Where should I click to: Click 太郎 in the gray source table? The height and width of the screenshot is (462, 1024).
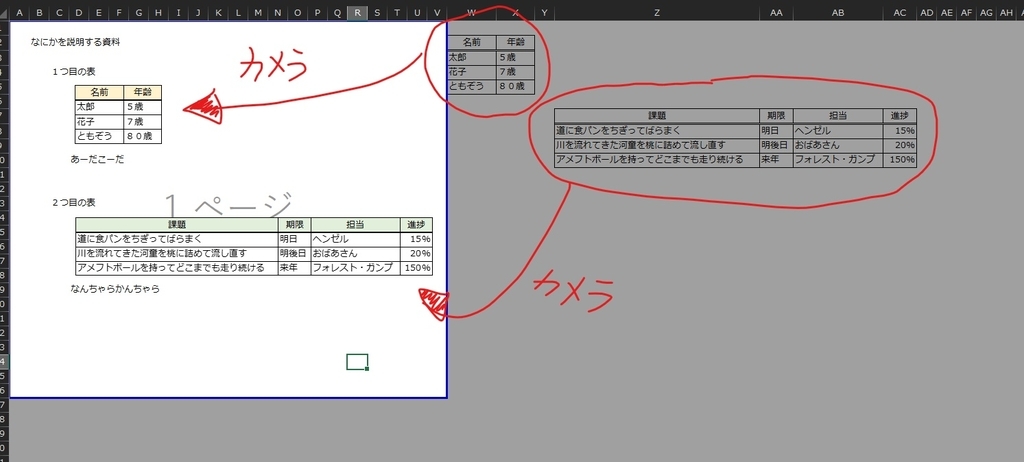472,57
